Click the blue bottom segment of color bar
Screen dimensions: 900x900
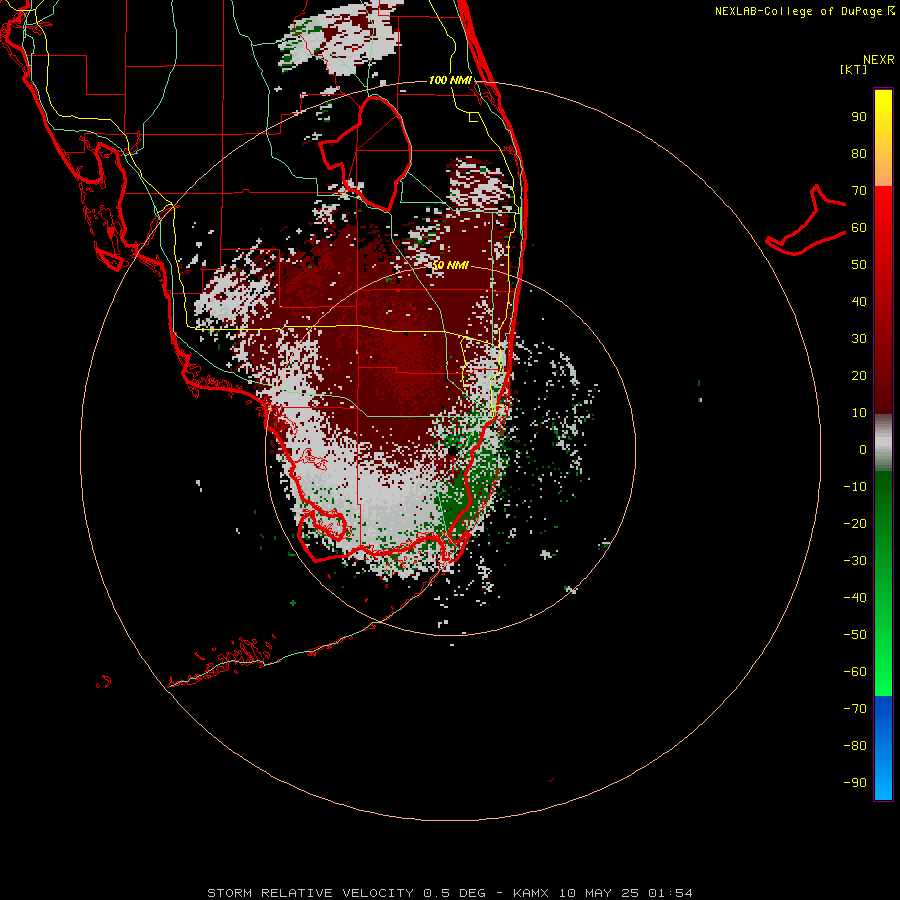(883, 748)
